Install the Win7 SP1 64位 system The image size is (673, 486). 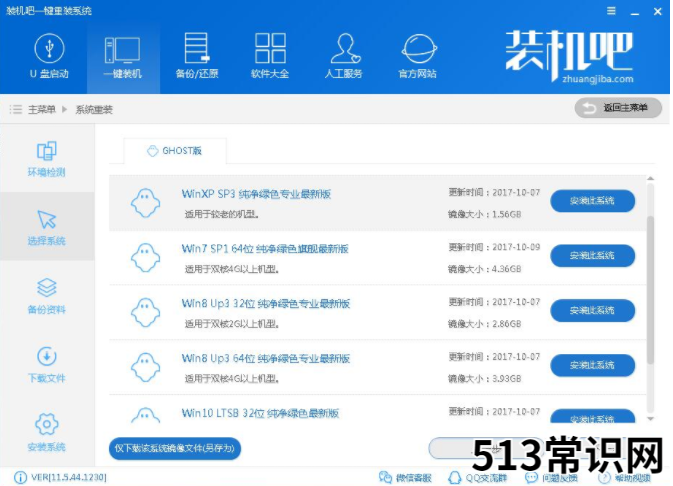click(x=592, y=255)
